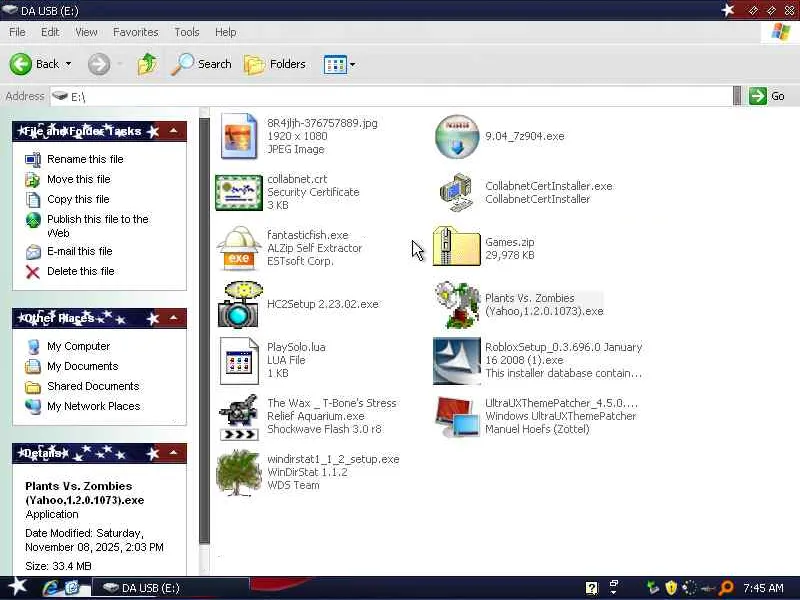Viewport: 800px width, 600px height.
Task: Click the 9.04_7z904.exe file name
Action: (524, 136)
